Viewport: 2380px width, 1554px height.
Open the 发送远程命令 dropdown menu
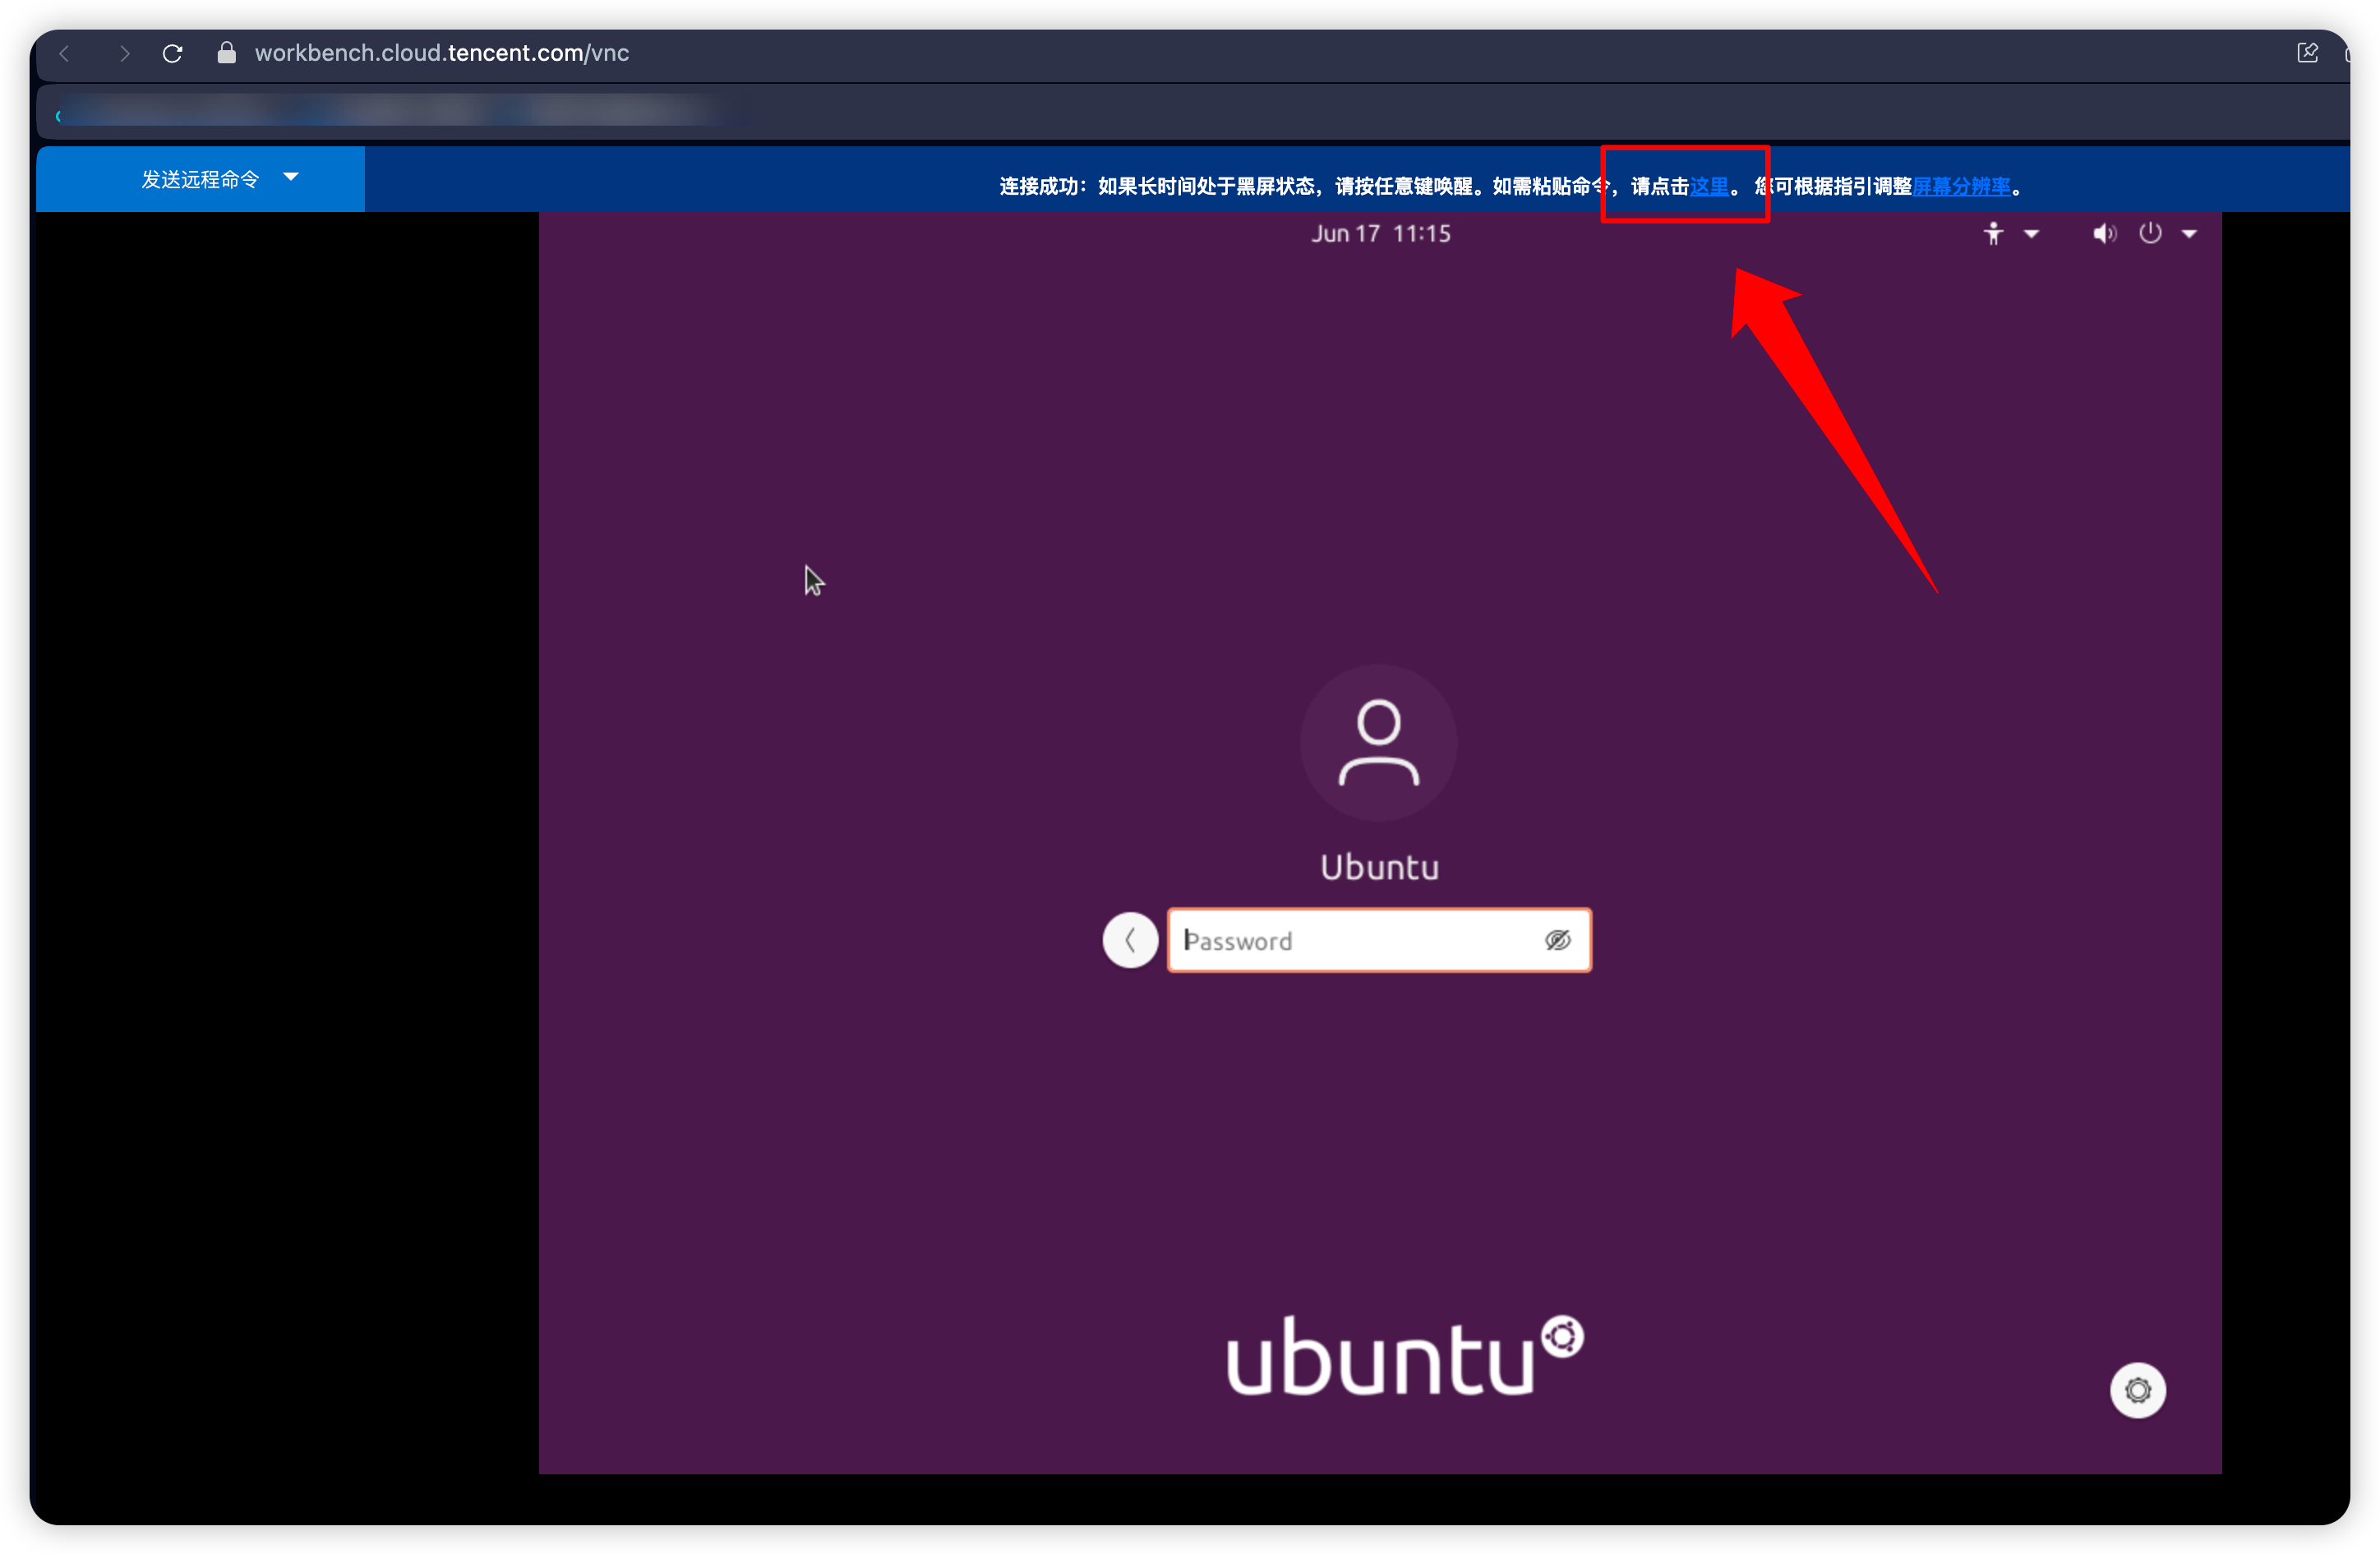[x=201, y=179]
